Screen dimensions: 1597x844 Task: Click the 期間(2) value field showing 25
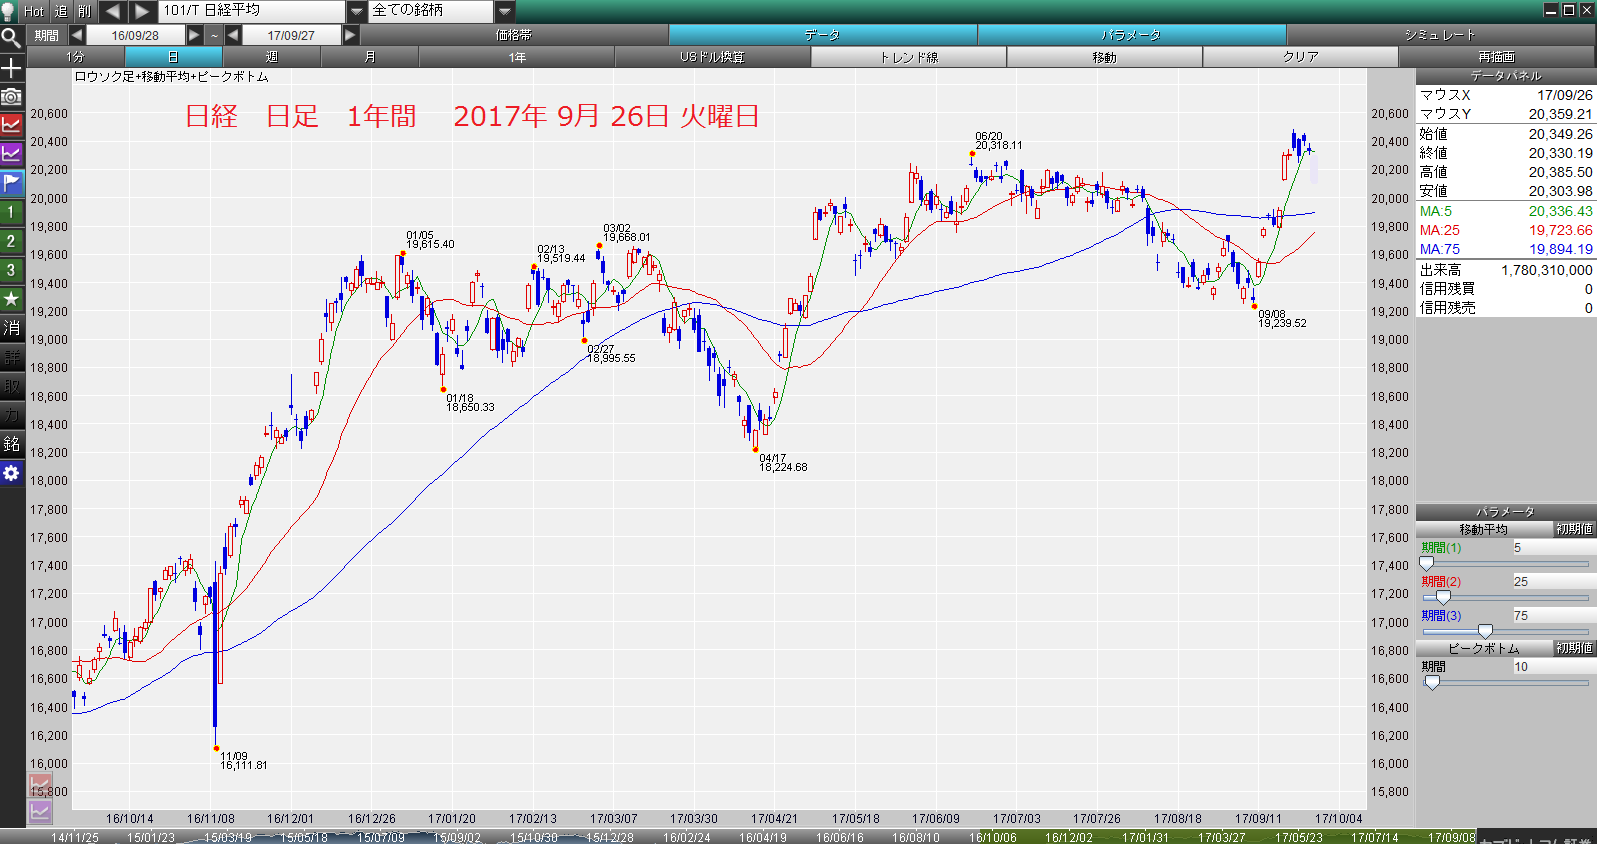(x=1553, y=582)
